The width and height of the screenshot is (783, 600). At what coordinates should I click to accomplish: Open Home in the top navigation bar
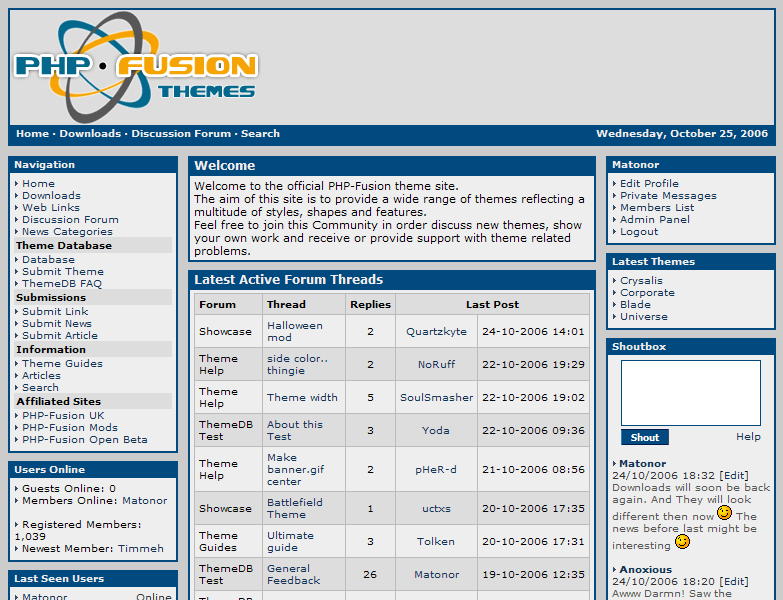point(32,134)
